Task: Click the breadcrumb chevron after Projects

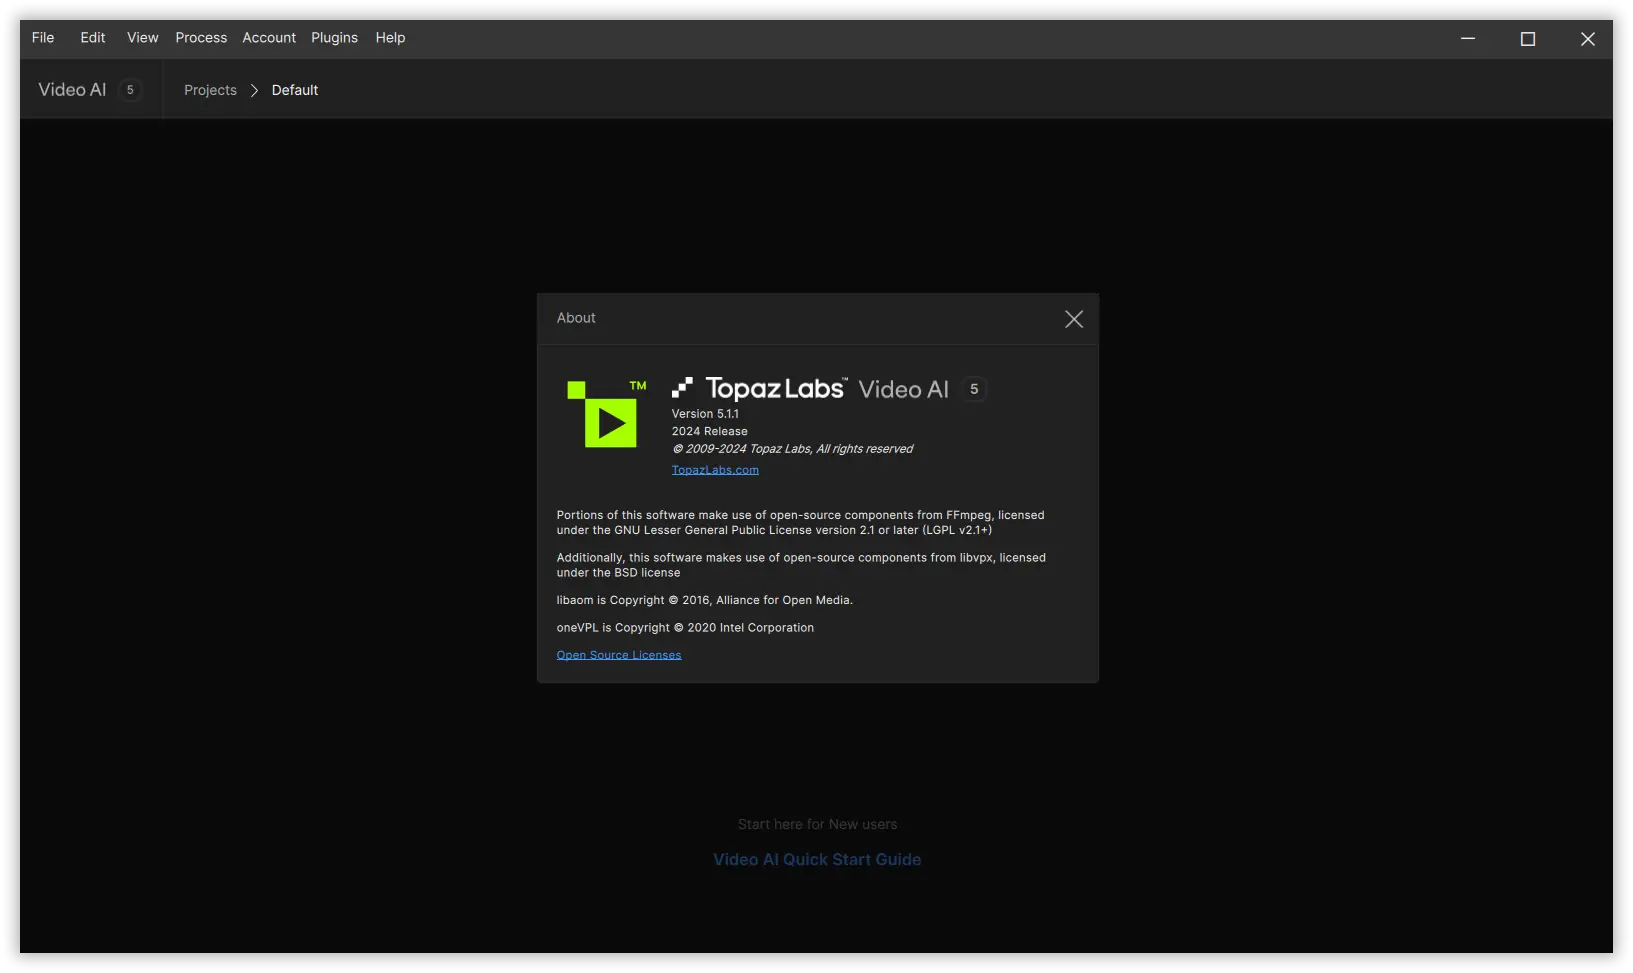Action: (254, 90)
